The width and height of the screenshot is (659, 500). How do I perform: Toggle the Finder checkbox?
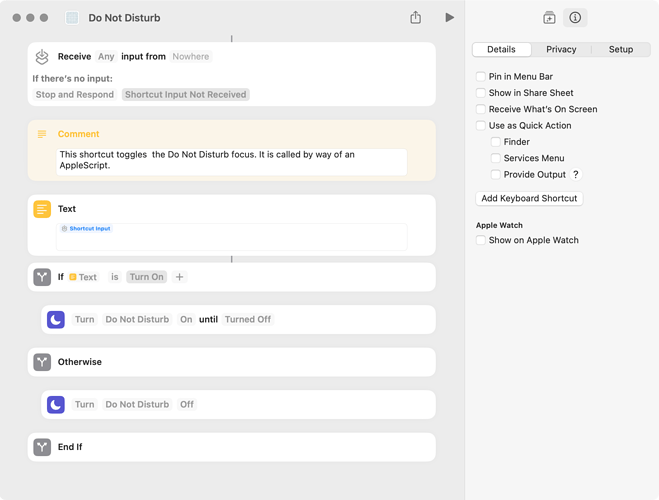pyautogui.click(x=496, y=142)
